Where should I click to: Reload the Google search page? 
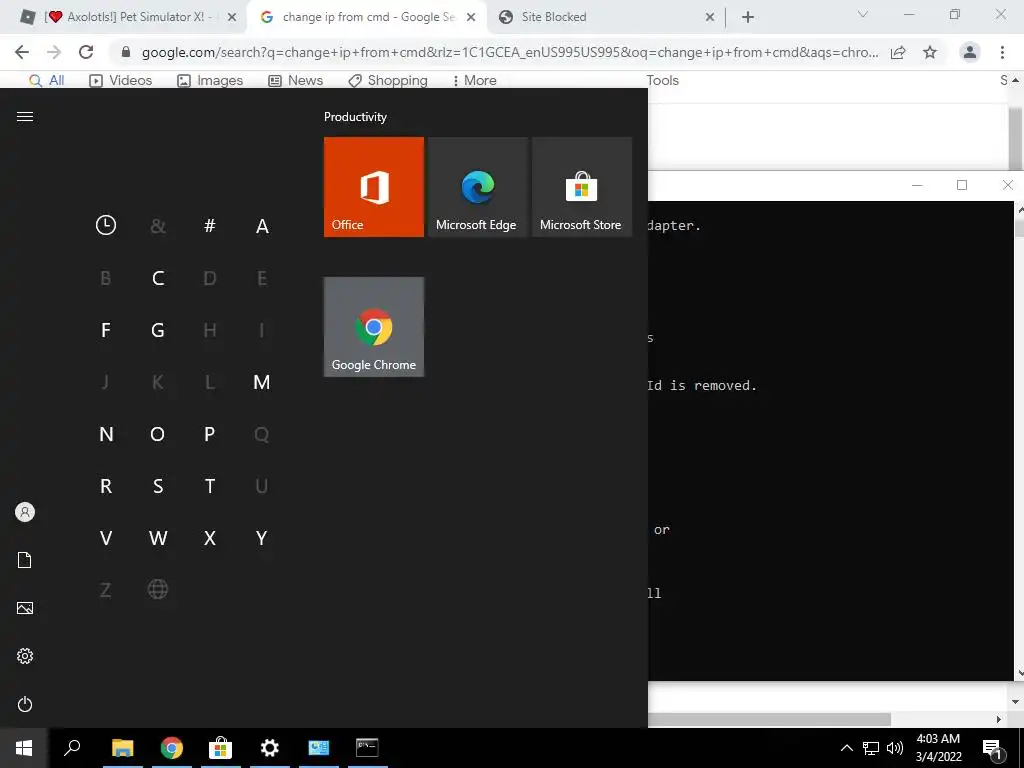pos(86,52)
